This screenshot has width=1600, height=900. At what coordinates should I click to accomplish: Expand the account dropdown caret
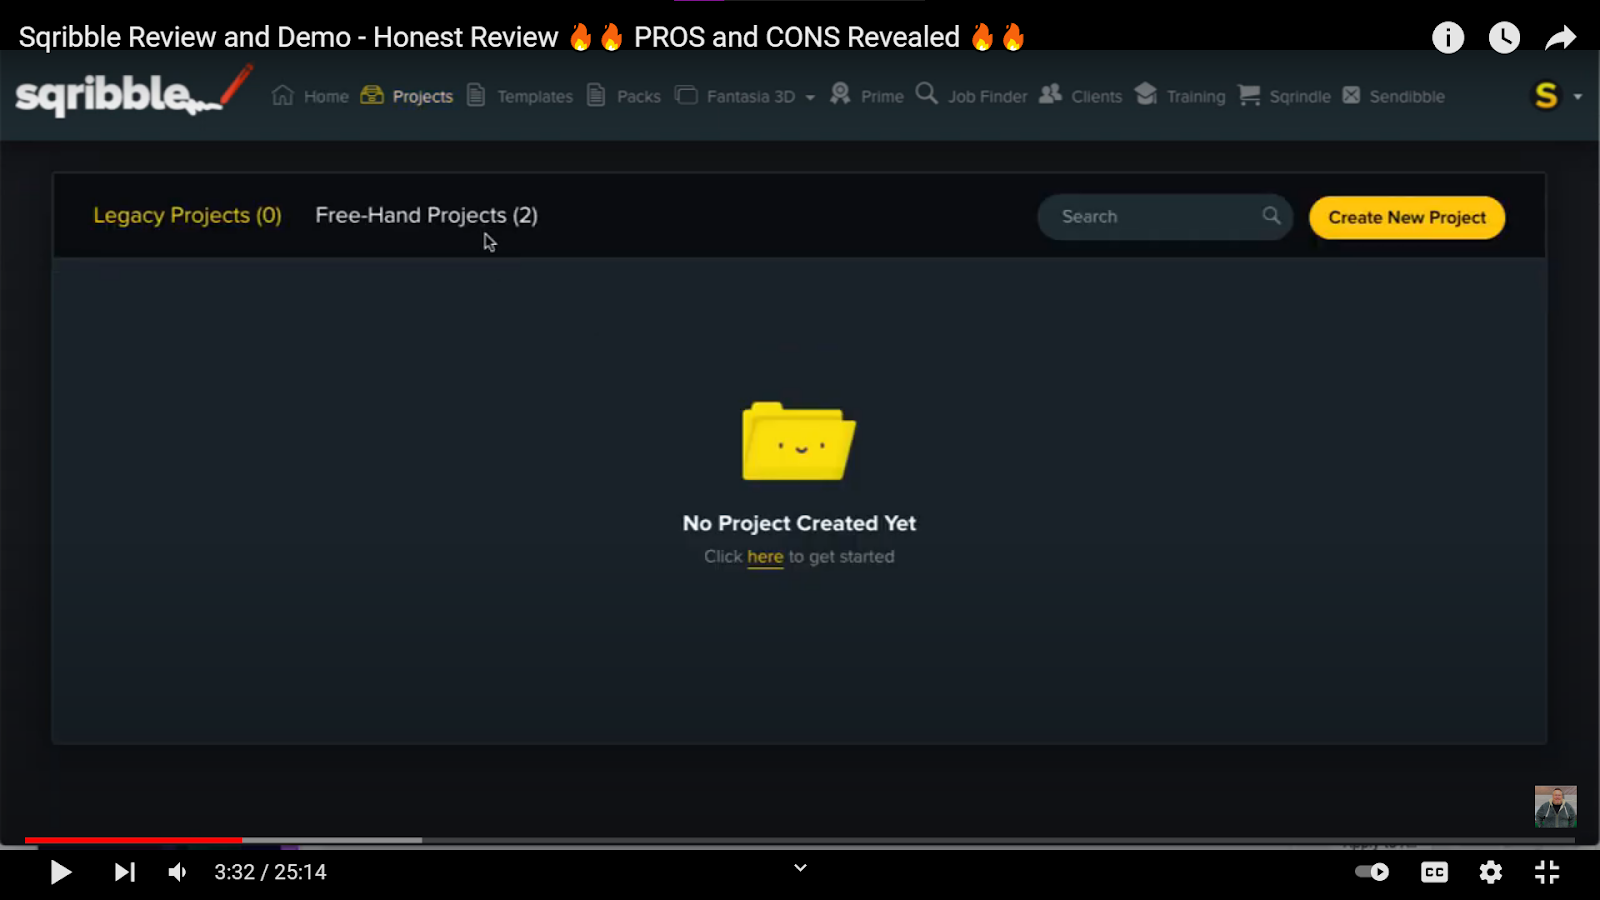(x=1578, y=97)
